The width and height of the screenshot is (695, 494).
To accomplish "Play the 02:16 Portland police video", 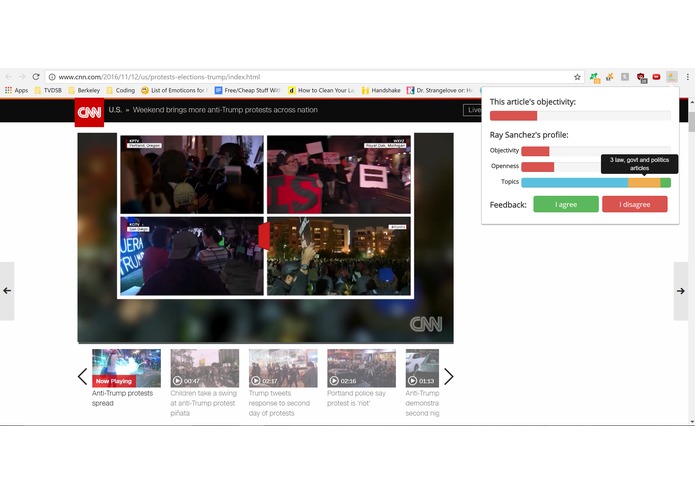I will point(361,368).
